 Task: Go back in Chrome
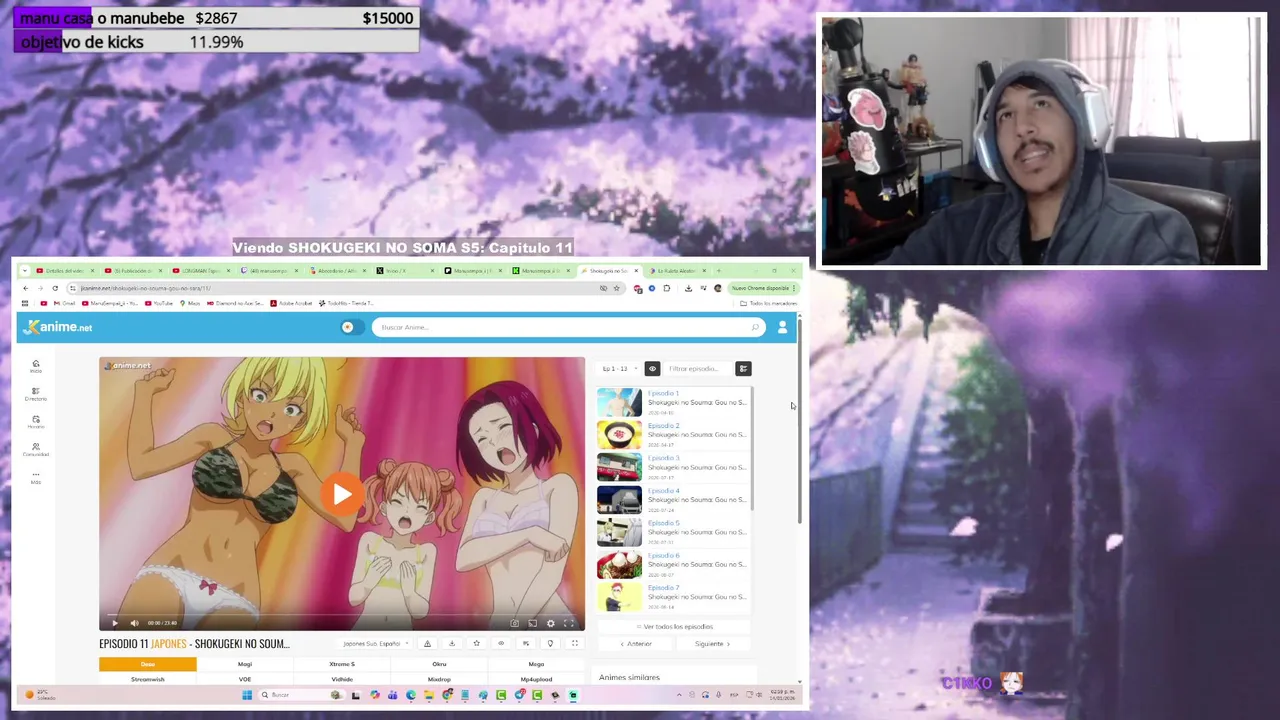point(26,288)
